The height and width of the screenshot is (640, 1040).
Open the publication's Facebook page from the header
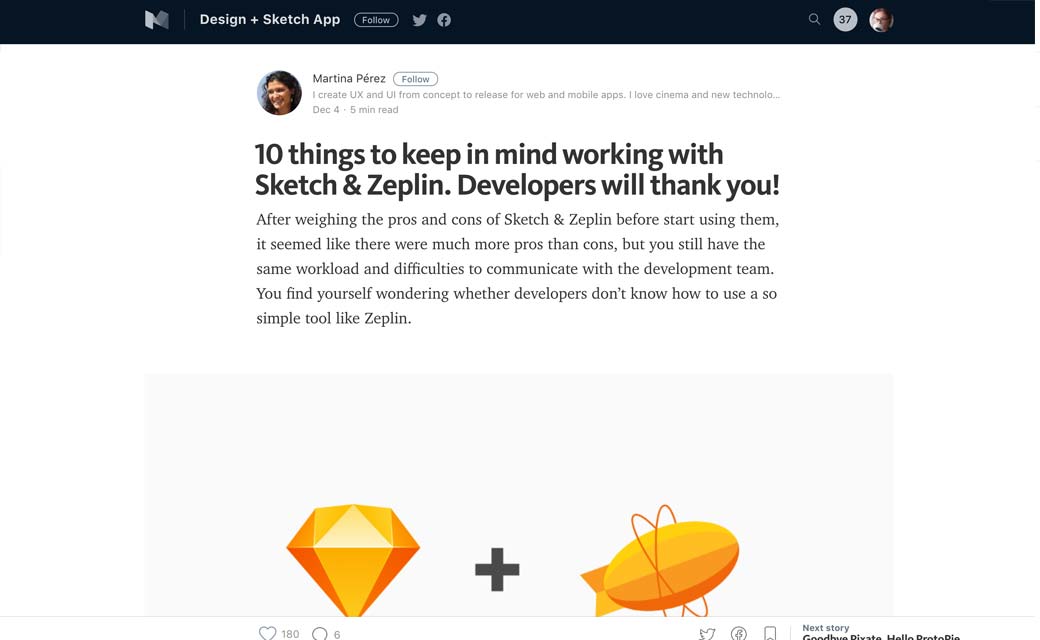pyautogui.click(x=444, y=20)
